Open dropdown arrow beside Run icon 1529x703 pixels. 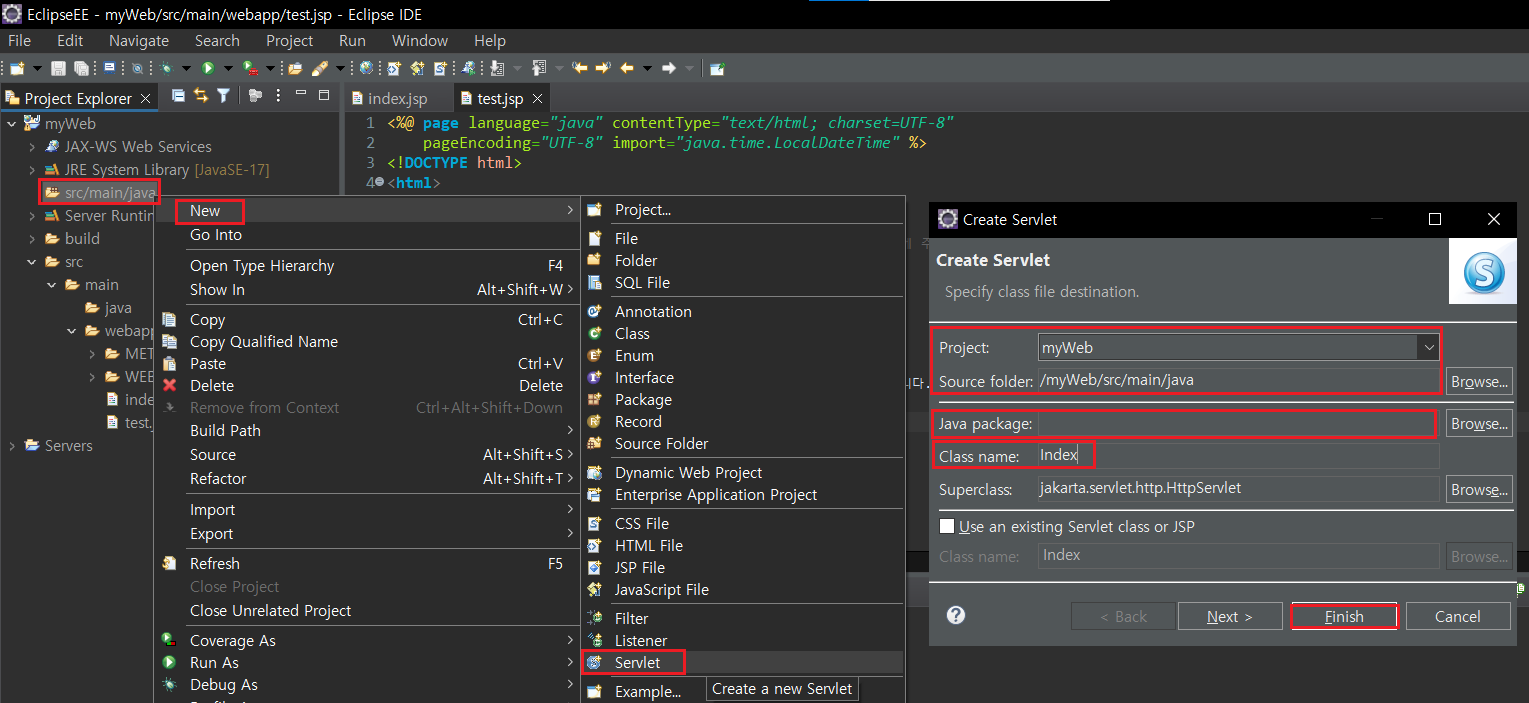[228, 68]
